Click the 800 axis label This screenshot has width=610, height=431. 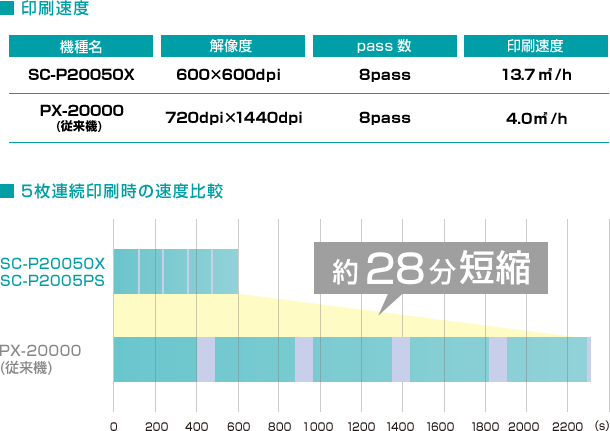pos(279,426)
